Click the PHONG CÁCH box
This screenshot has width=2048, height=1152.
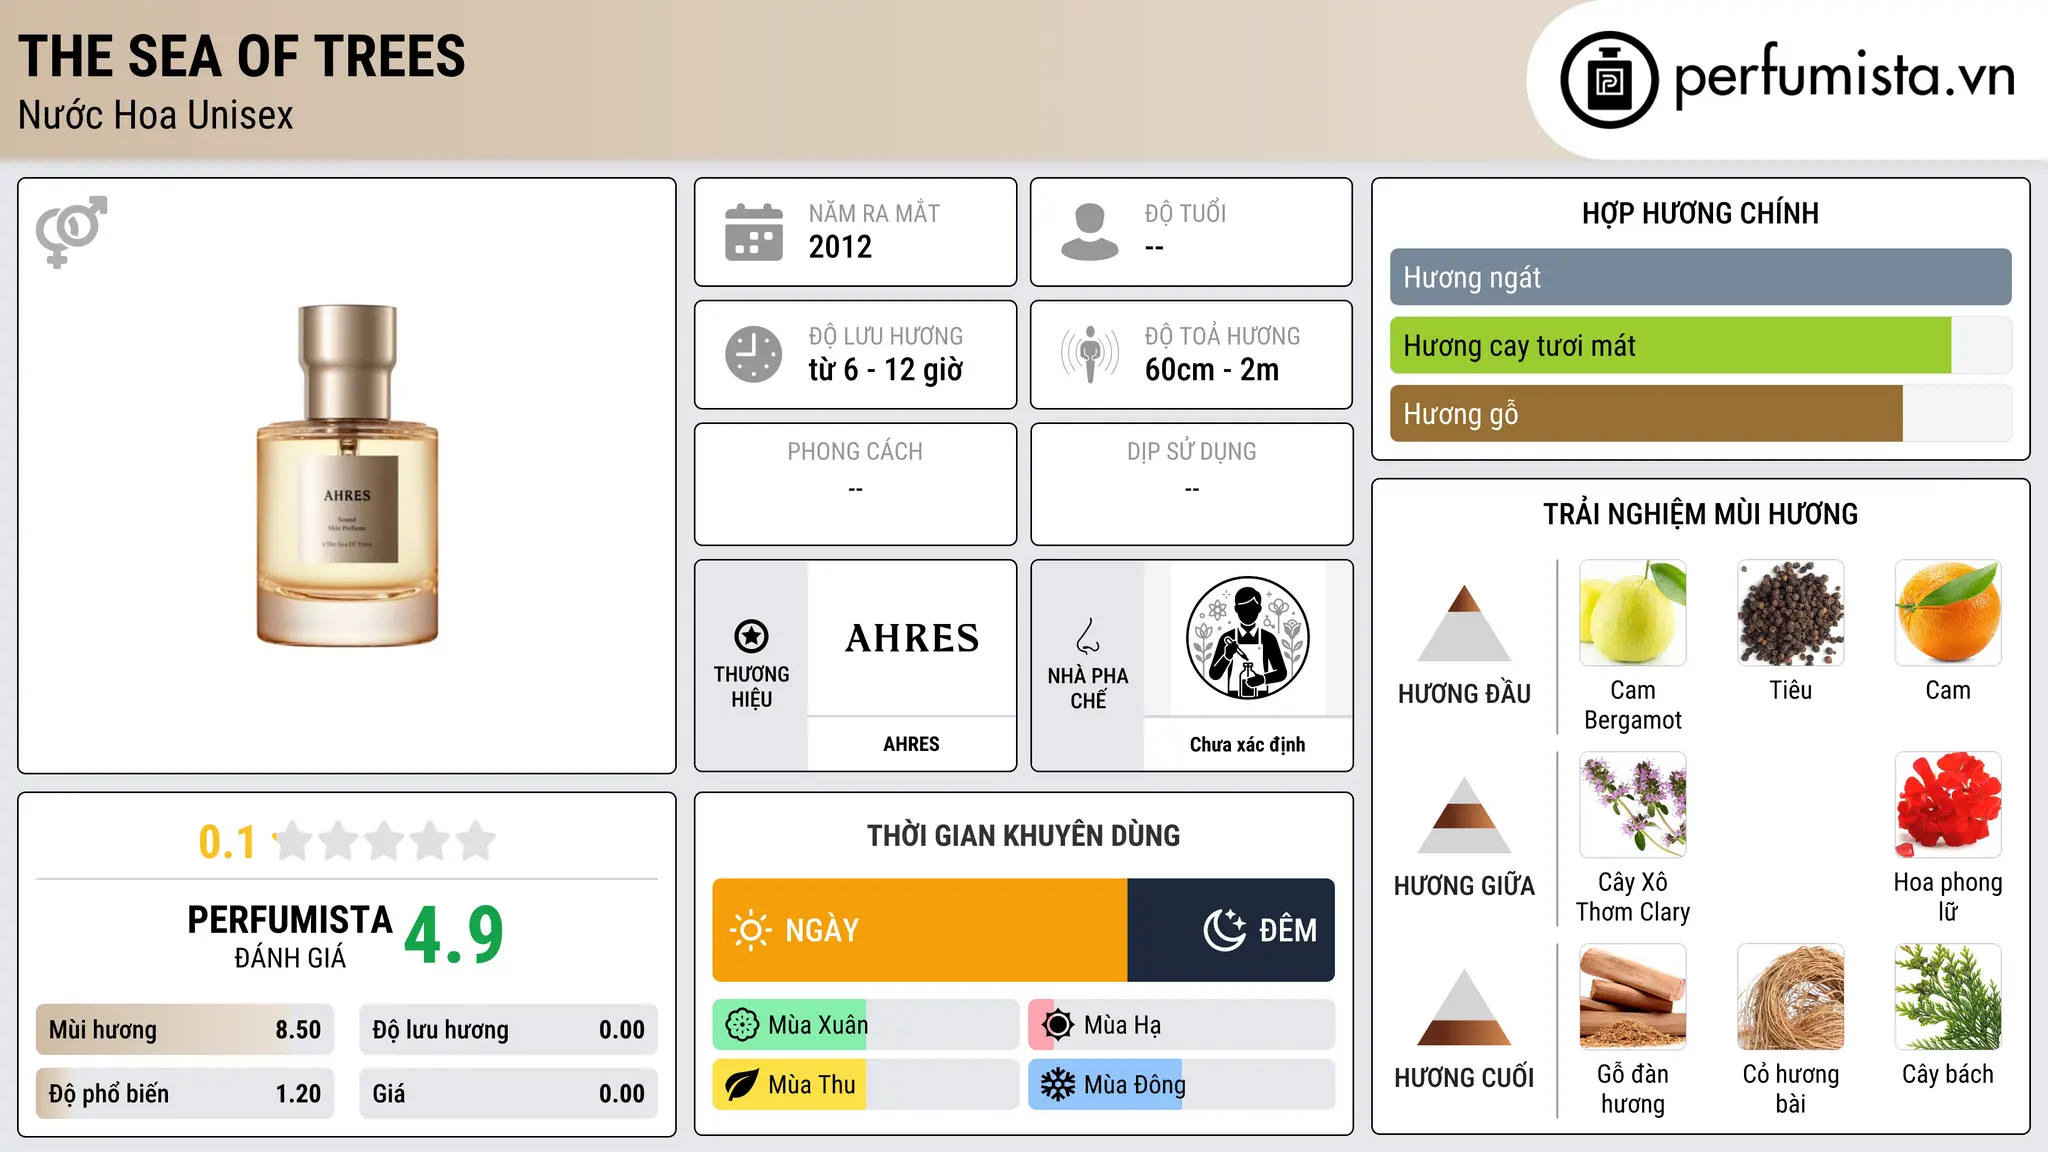click(855, 484)
